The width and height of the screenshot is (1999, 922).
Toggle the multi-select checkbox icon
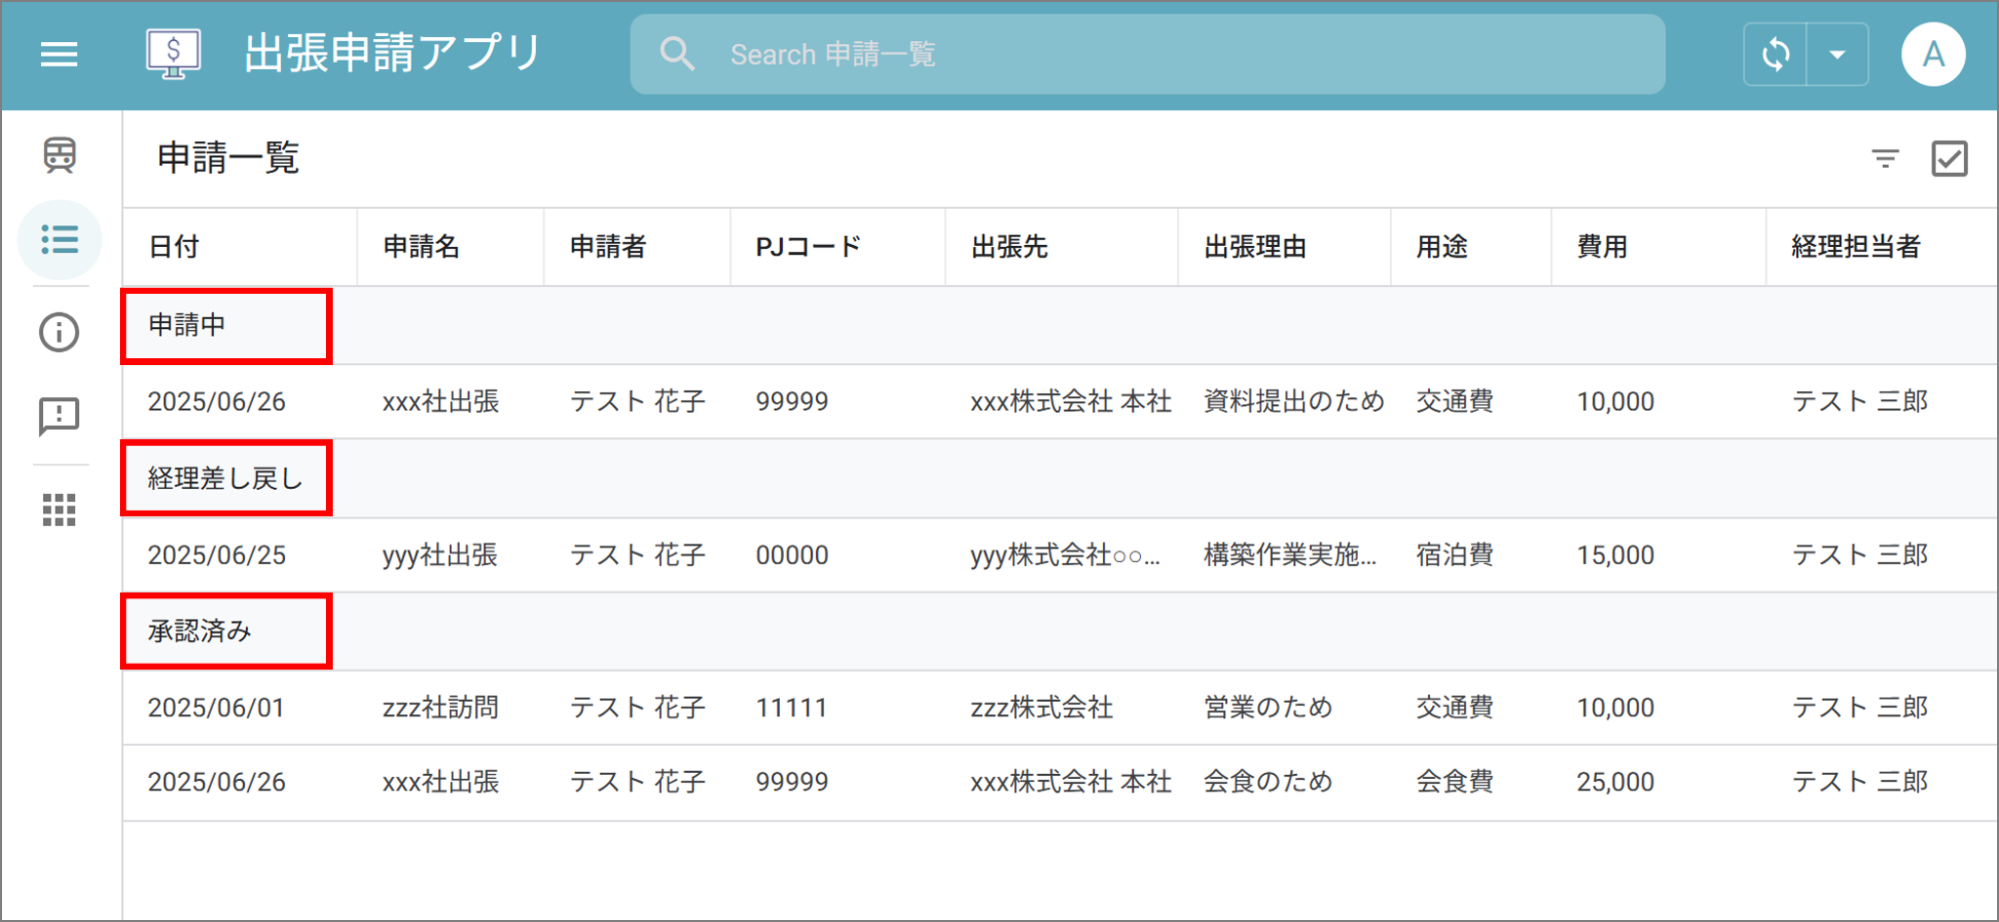point(1949,158)
